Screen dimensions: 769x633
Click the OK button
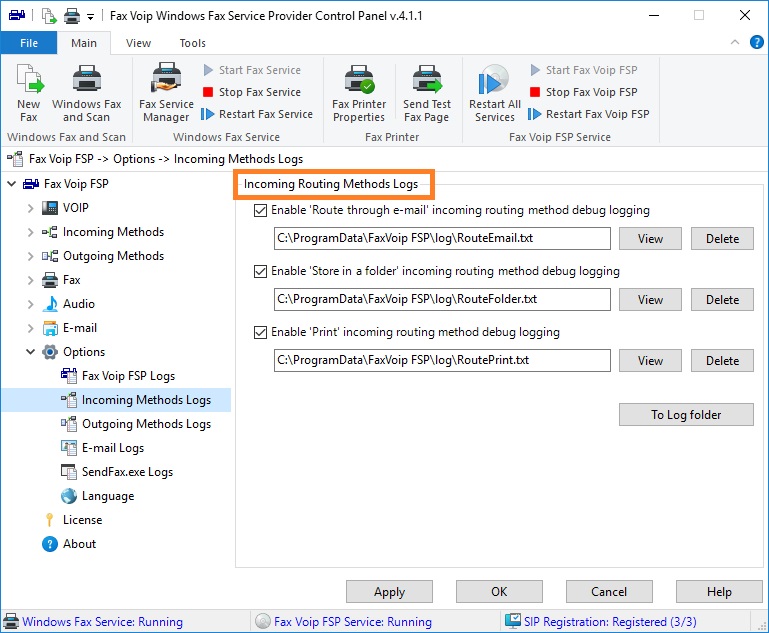point(499,592)
